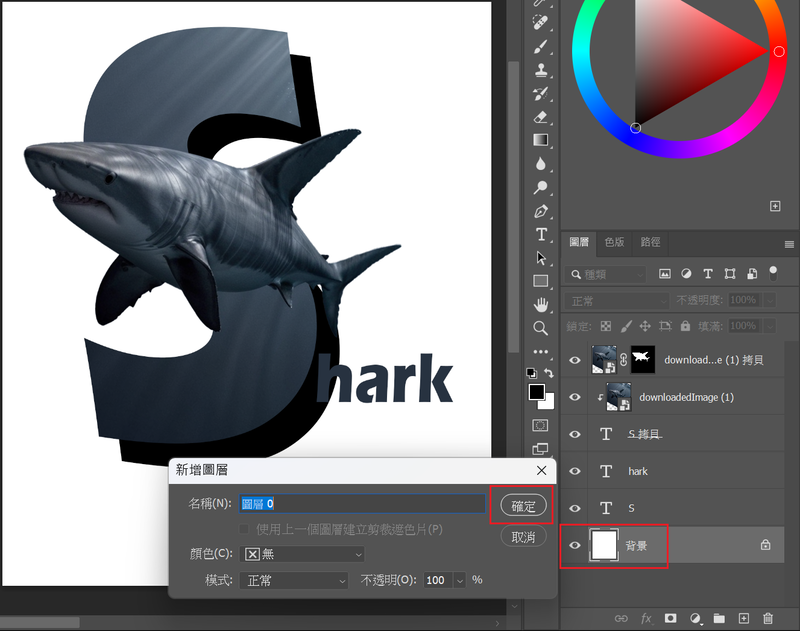The height and width of the screenshot is (631, 800).
Task: Open the 顏色 dropdown in dialog
Action: click(304, 553)
